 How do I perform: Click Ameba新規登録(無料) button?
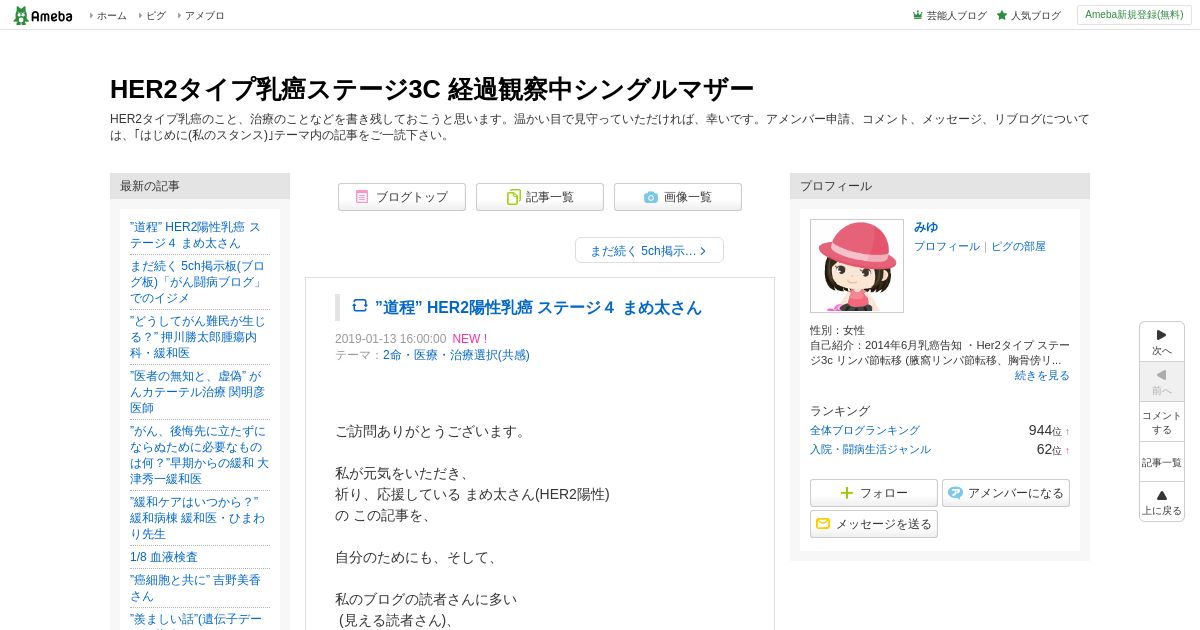[x=1134, y=15]
